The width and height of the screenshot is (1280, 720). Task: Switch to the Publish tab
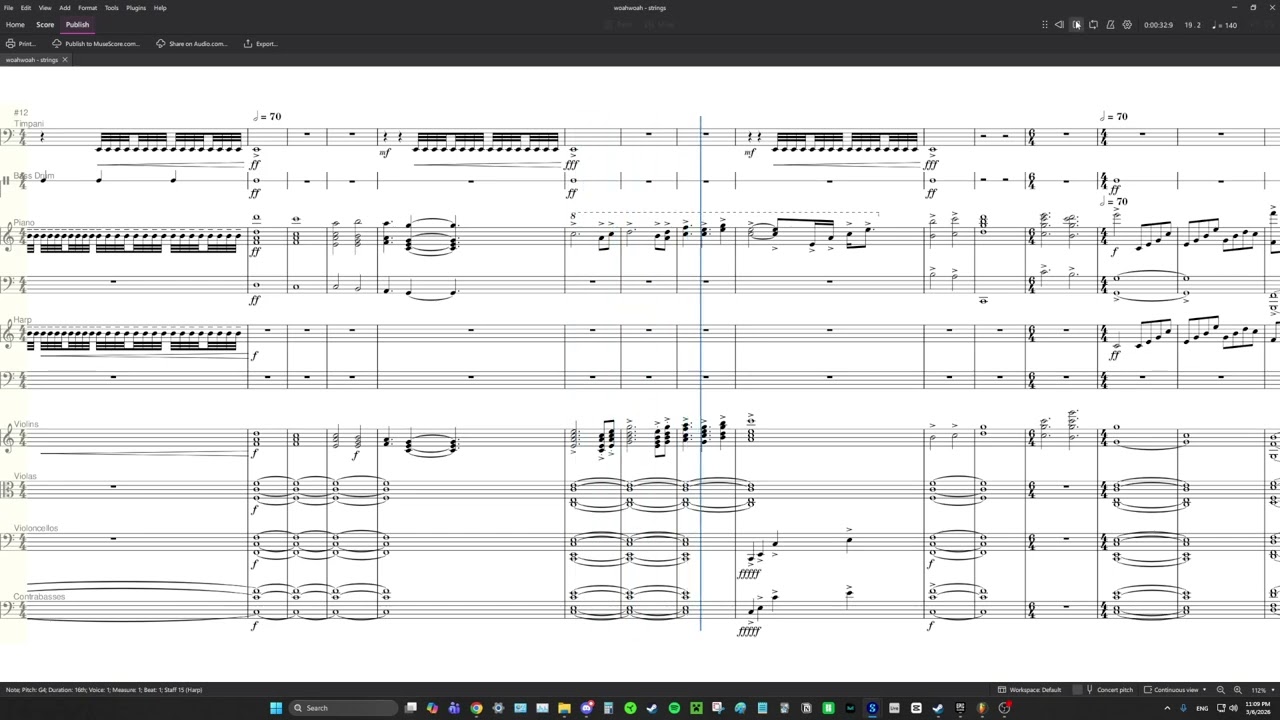77,24
